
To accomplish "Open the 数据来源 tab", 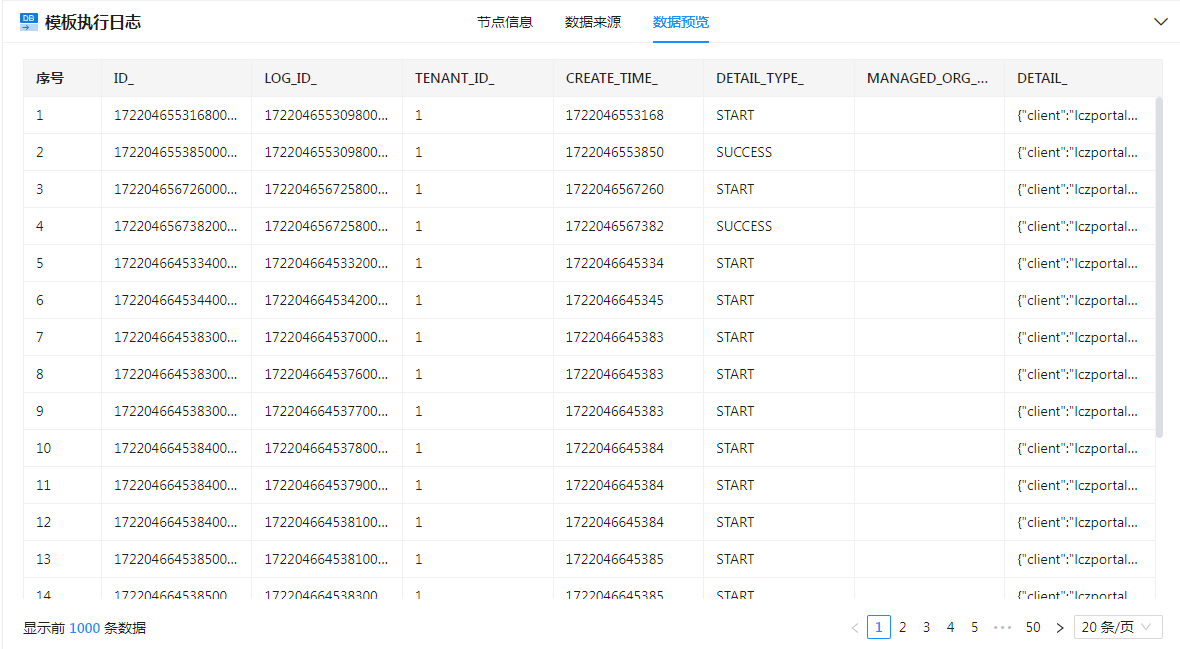I will click(593, 22).
